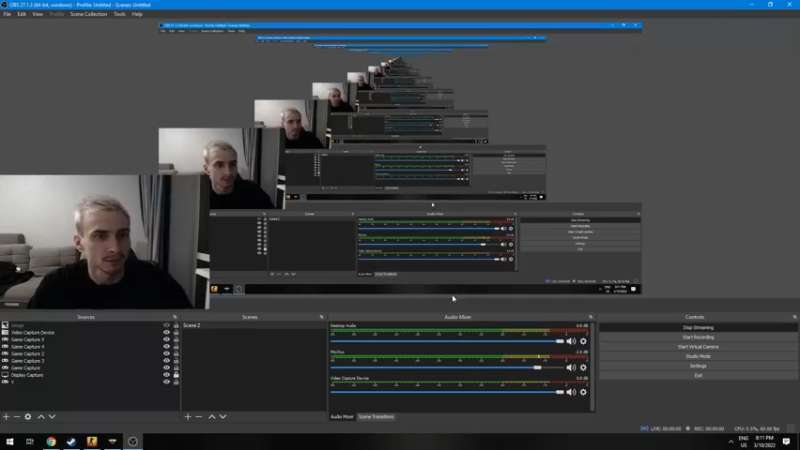Lock the Video Capture Device source

point(176,332)
